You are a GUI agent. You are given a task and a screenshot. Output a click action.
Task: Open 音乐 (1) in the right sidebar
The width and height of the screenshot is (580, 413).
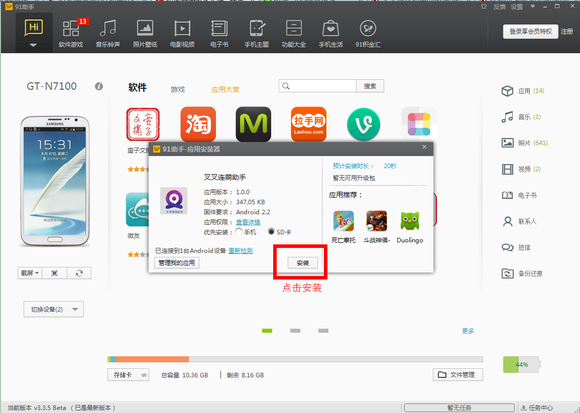[x=521, y=117]
